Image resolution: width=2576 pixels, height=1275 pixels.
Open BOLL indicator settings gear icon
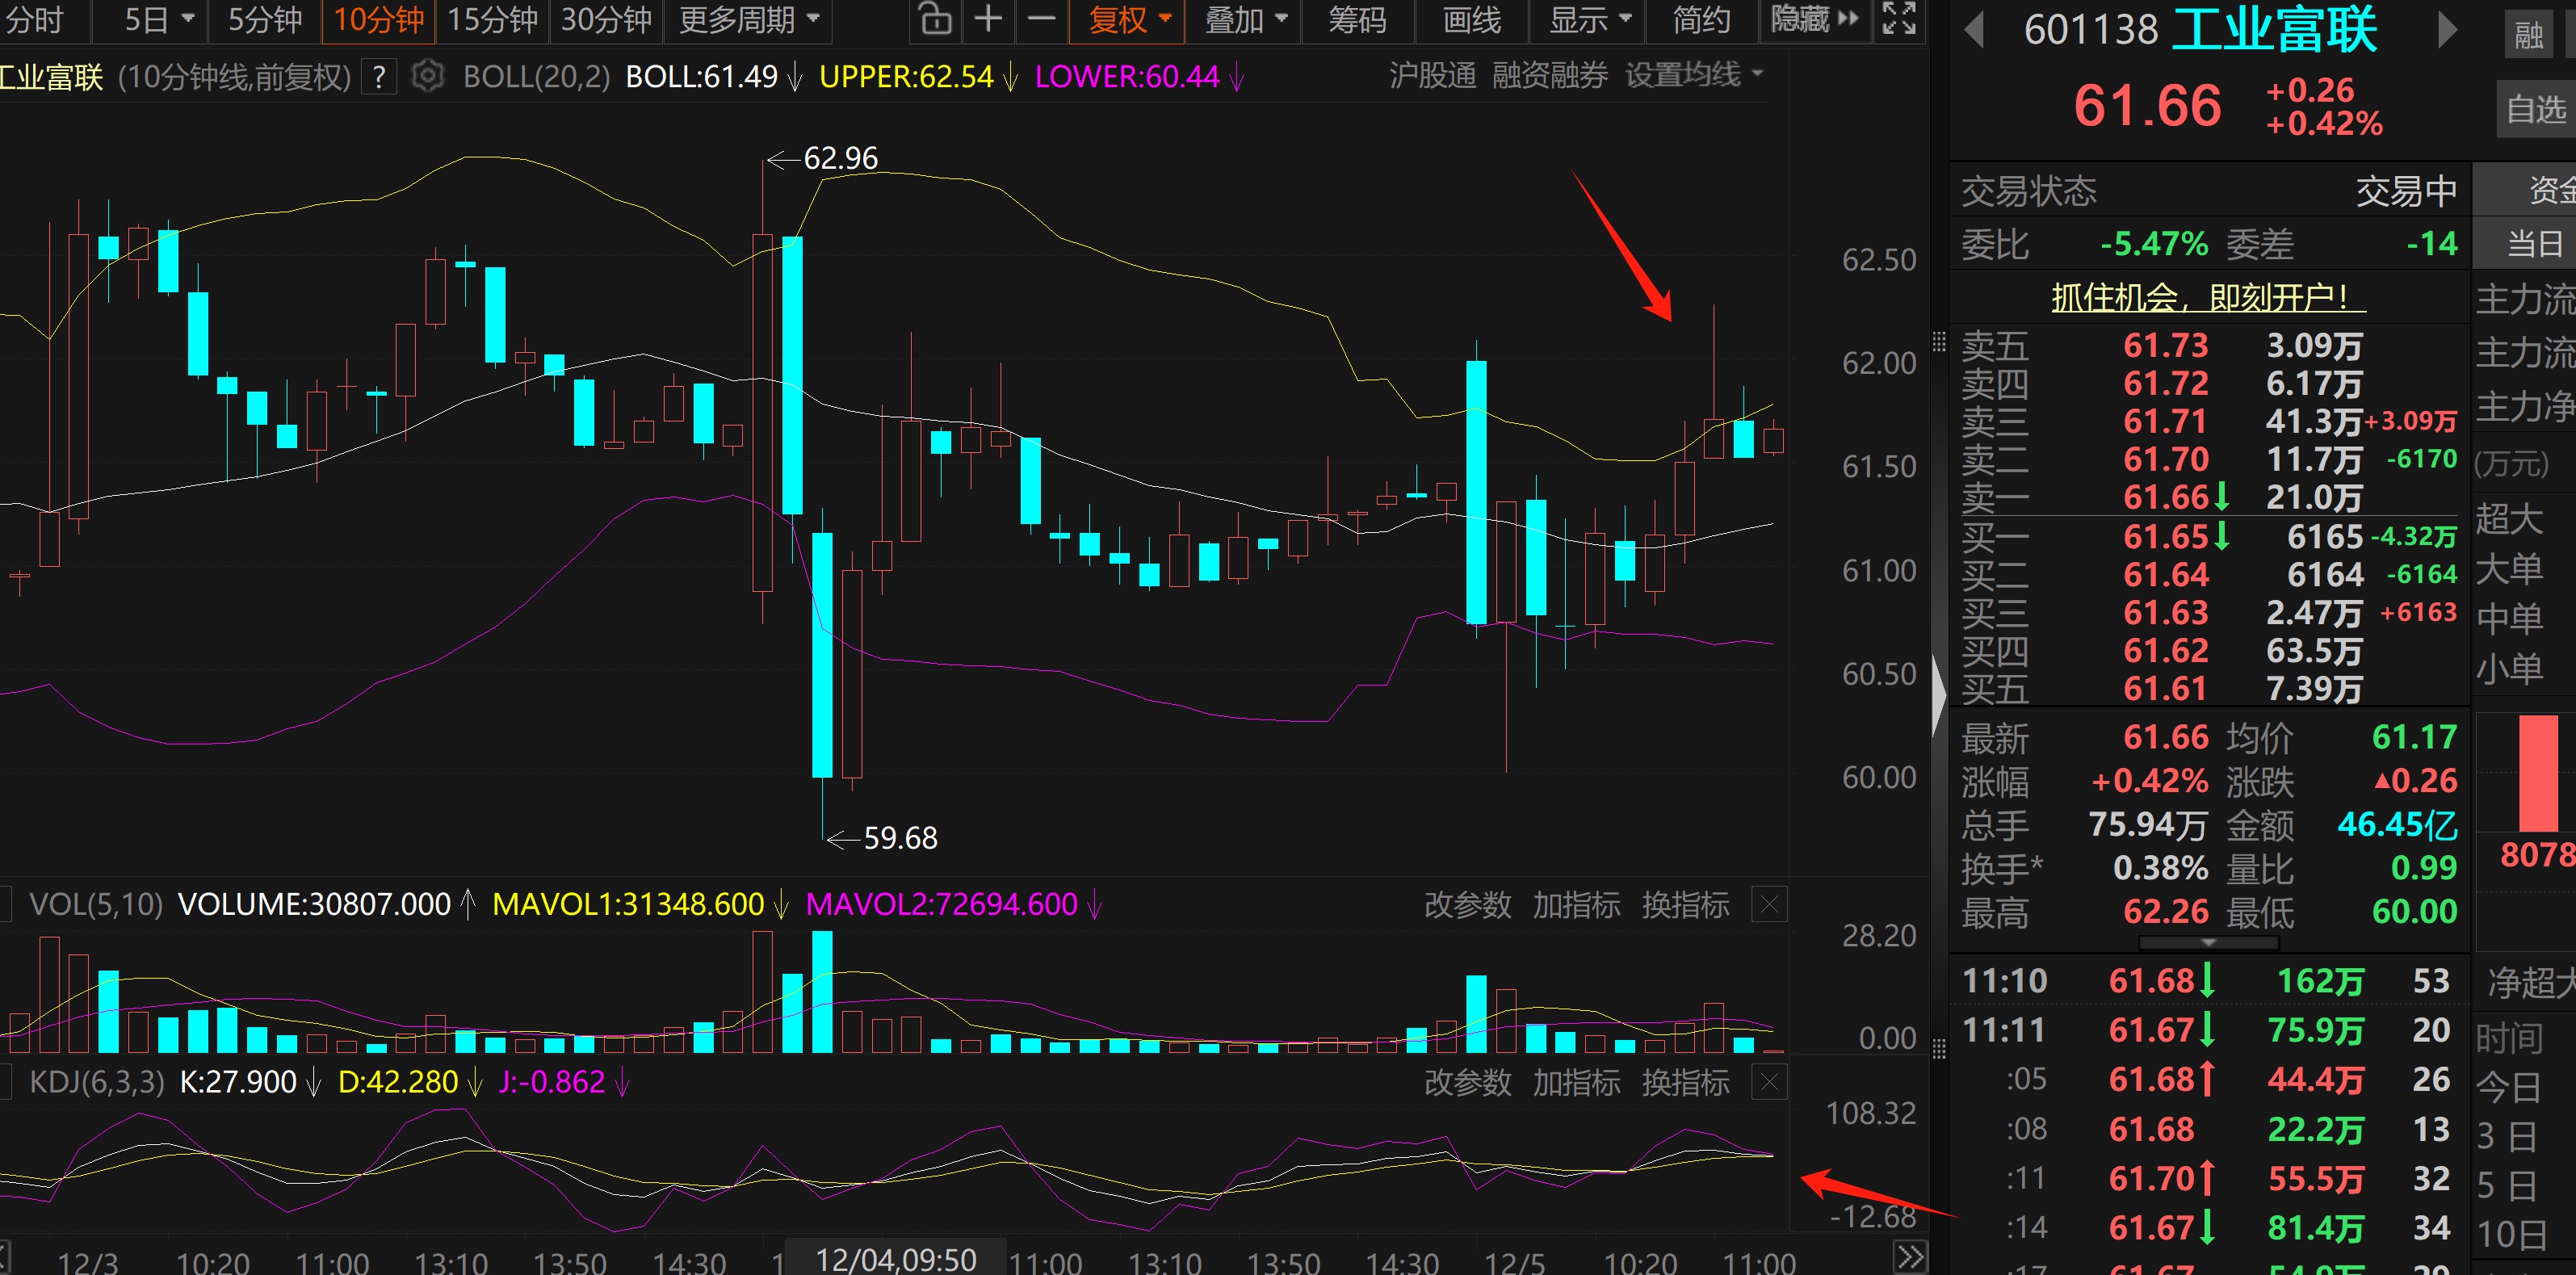(x=428, y=76)
